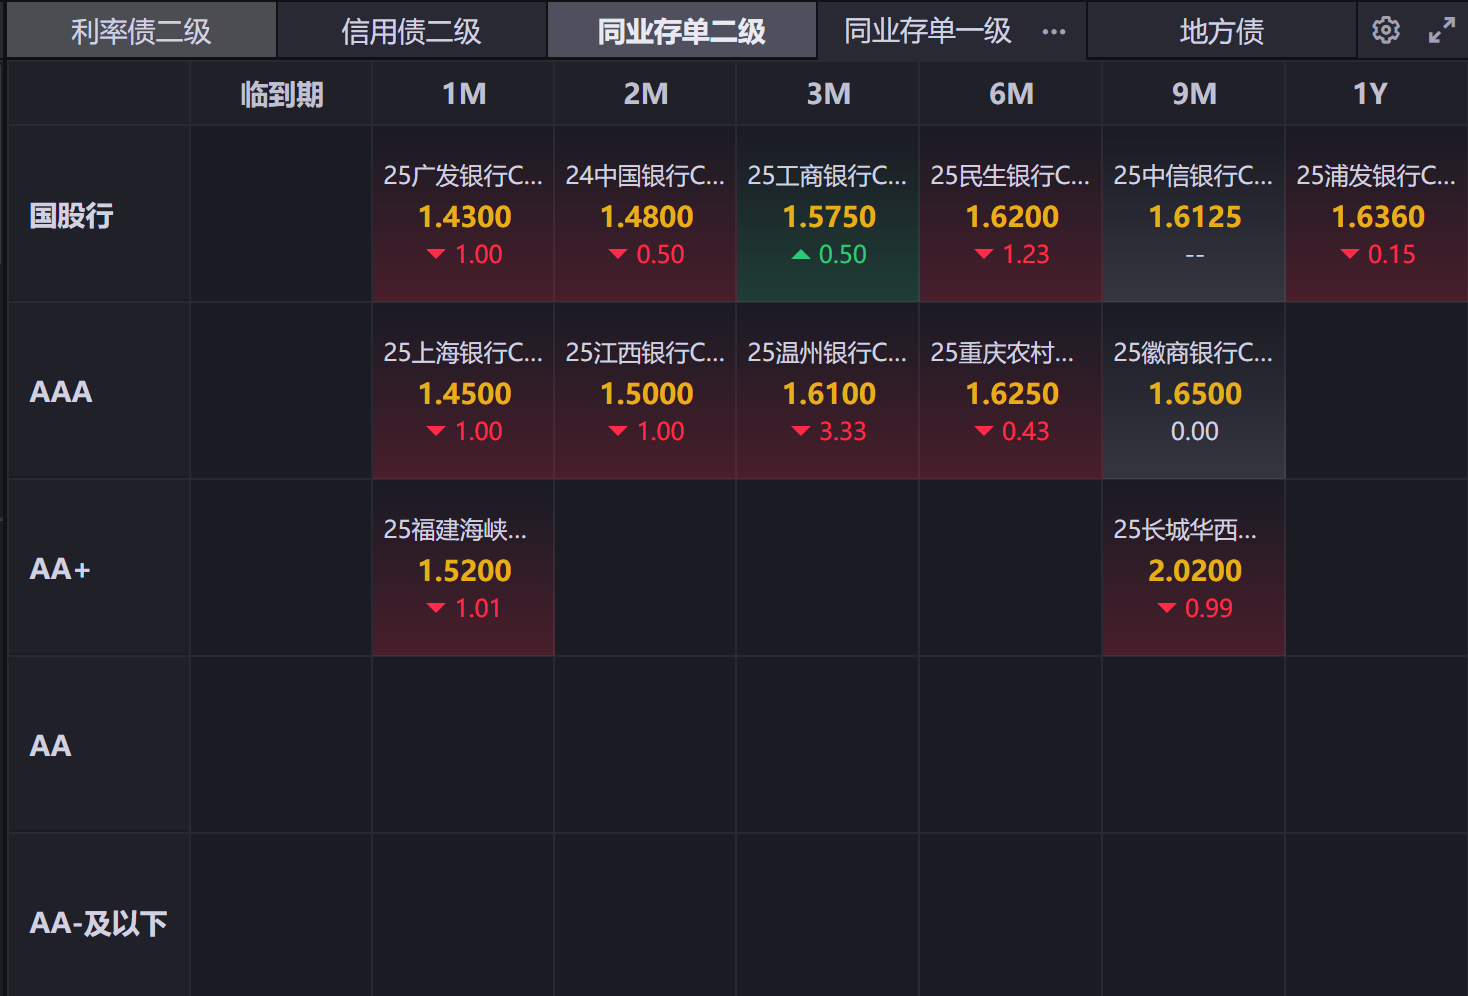
Task: Select the 同业存单一级 tab
Action: pos(927,31)
